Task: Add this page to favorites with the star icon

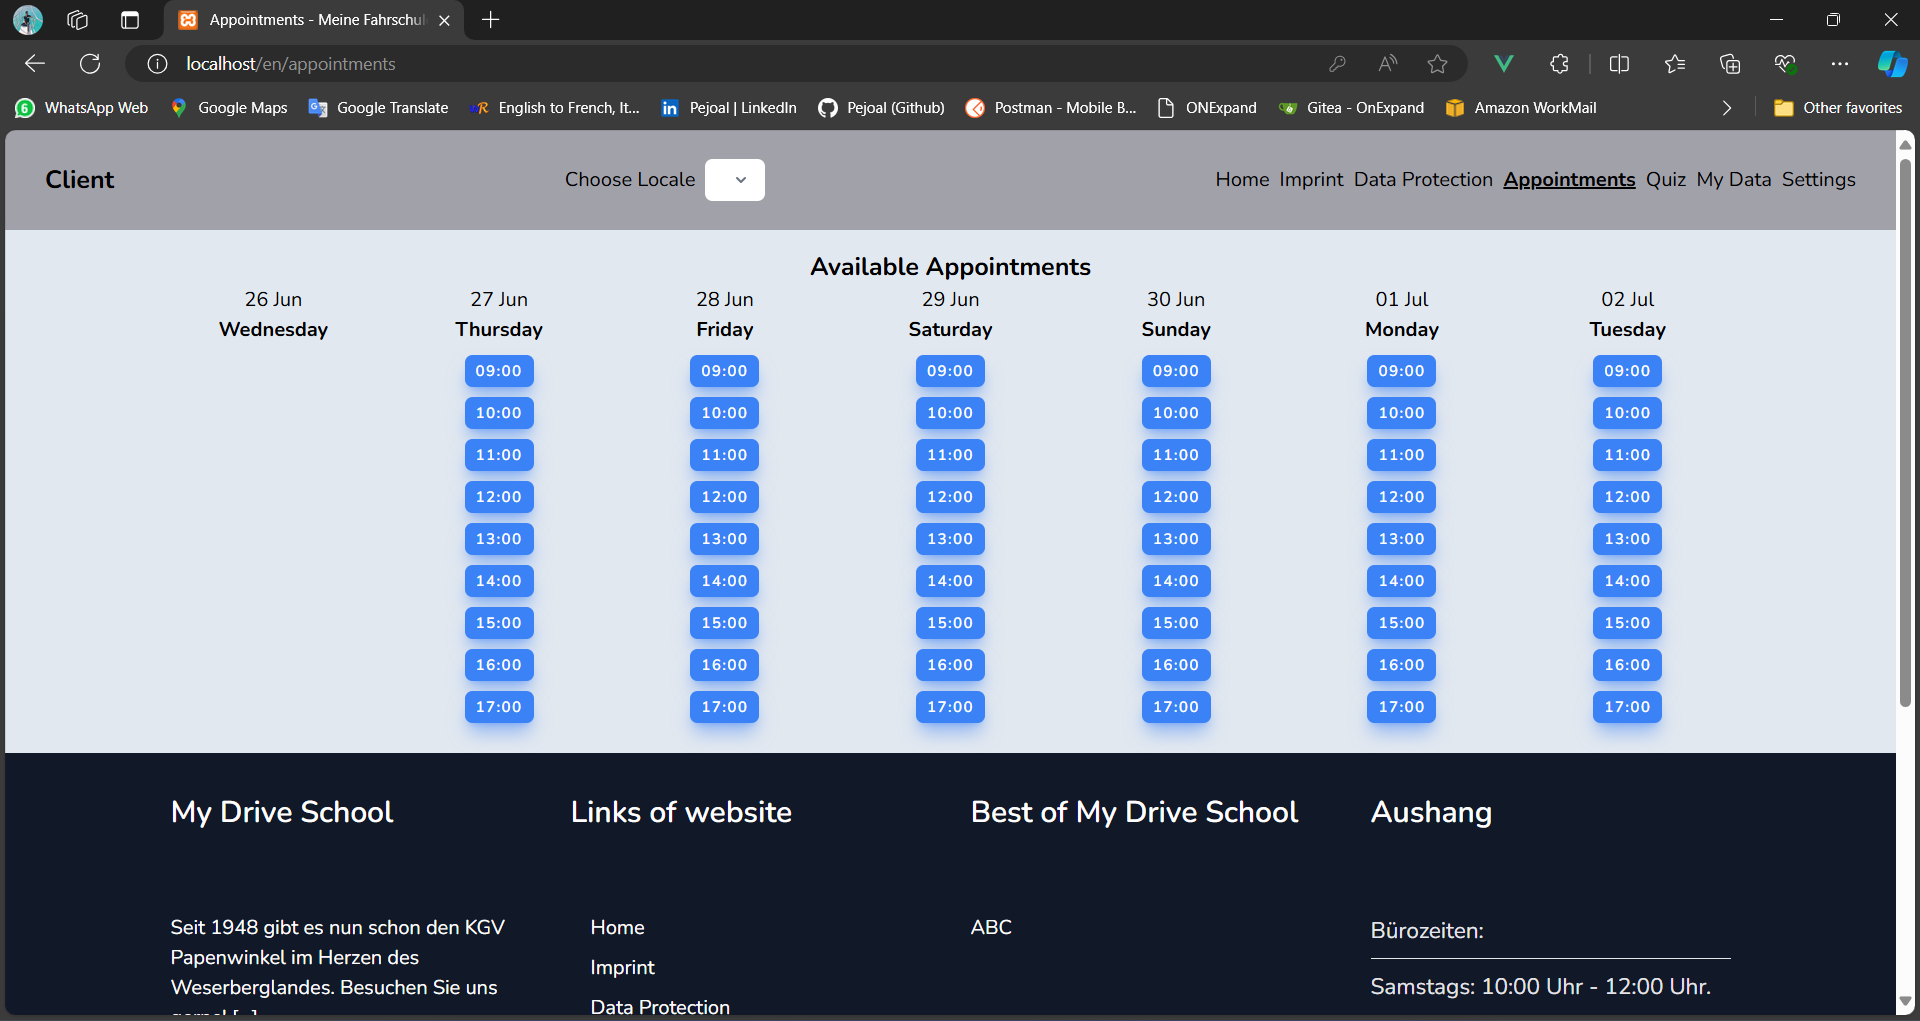Action: click(1438, 63)
